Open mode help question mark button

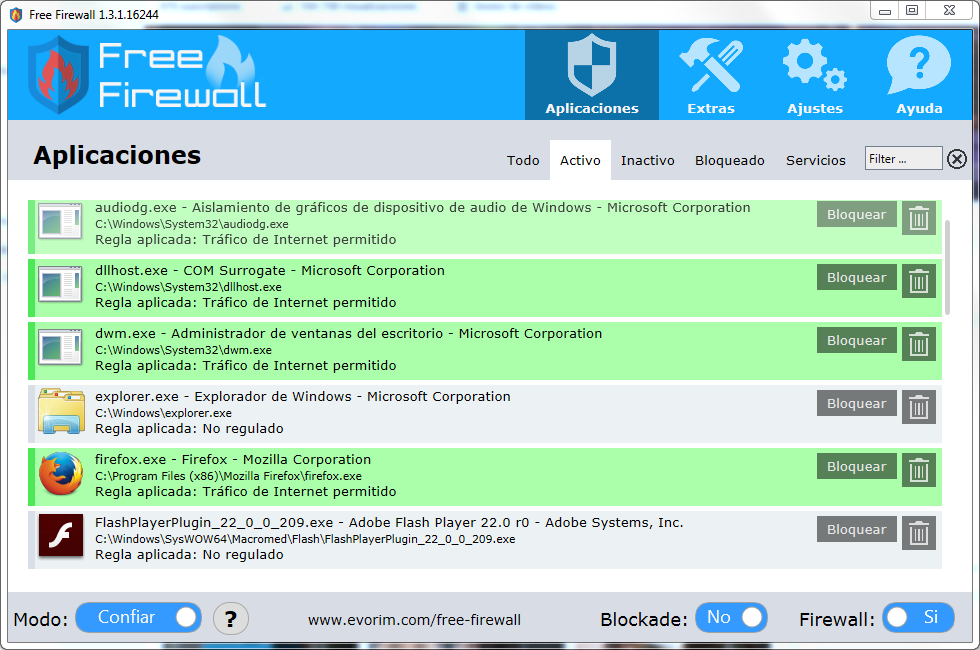tap(231, 619)
